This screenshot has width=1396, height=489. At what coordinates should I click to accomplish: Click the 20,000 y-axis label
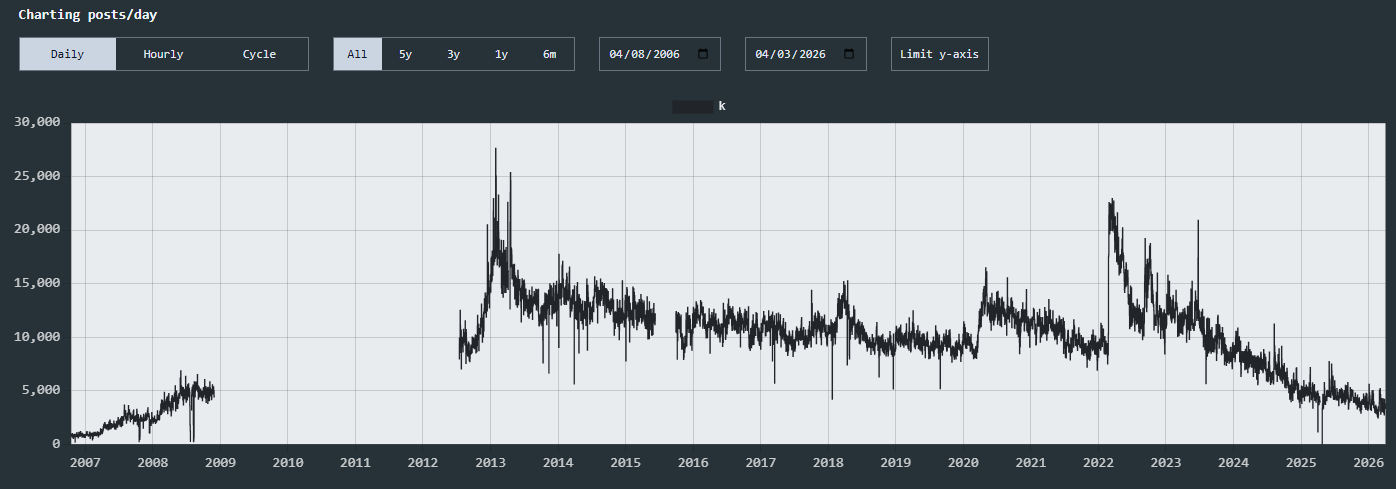[x=38, y=230]
